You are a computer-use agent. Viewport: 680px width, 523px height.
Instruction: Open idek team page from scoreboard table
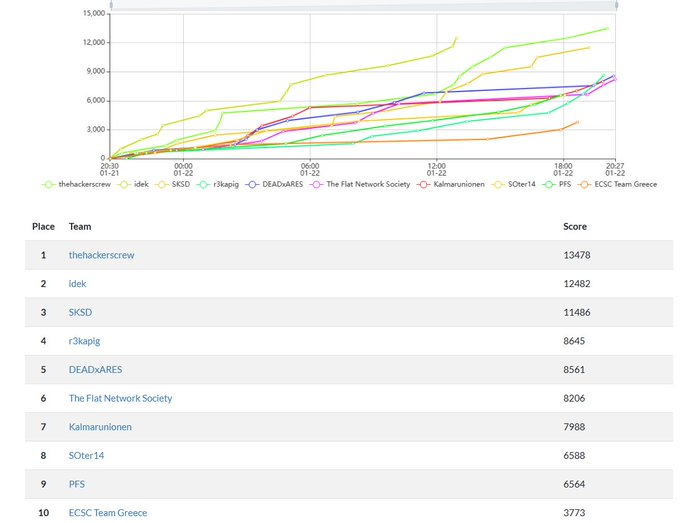tap(77, 284)
